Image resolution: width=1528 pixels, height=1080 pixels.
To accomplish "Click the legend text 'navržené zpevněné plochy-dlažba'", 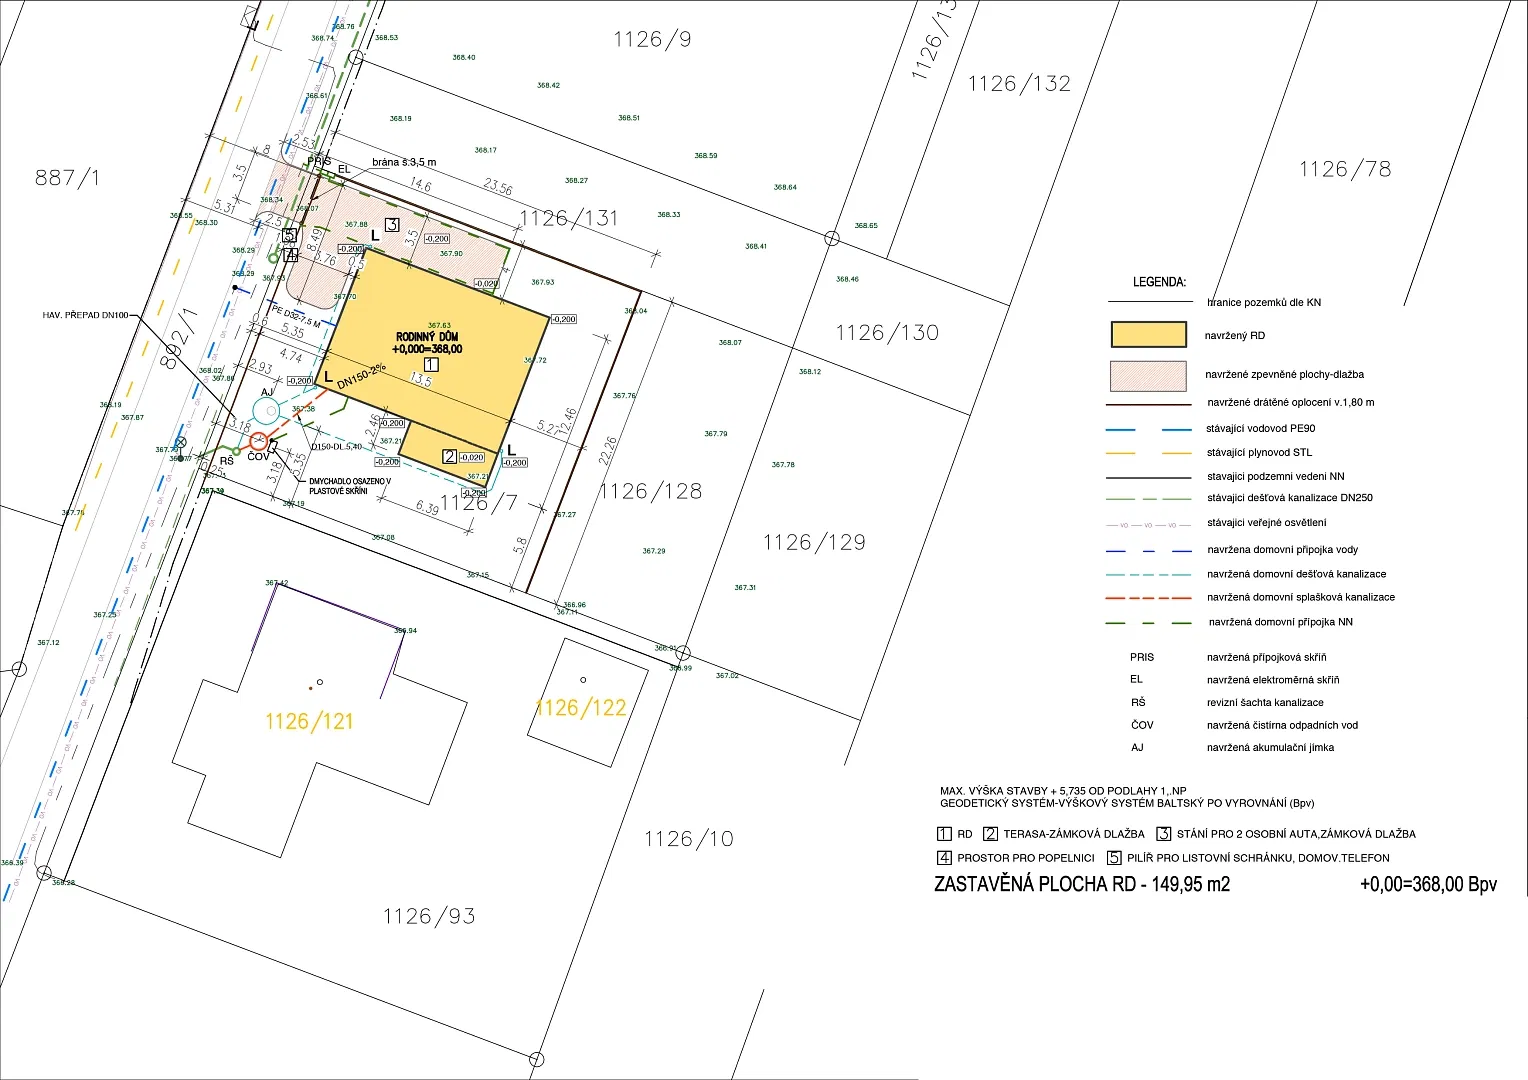I will click(1284, 375).
